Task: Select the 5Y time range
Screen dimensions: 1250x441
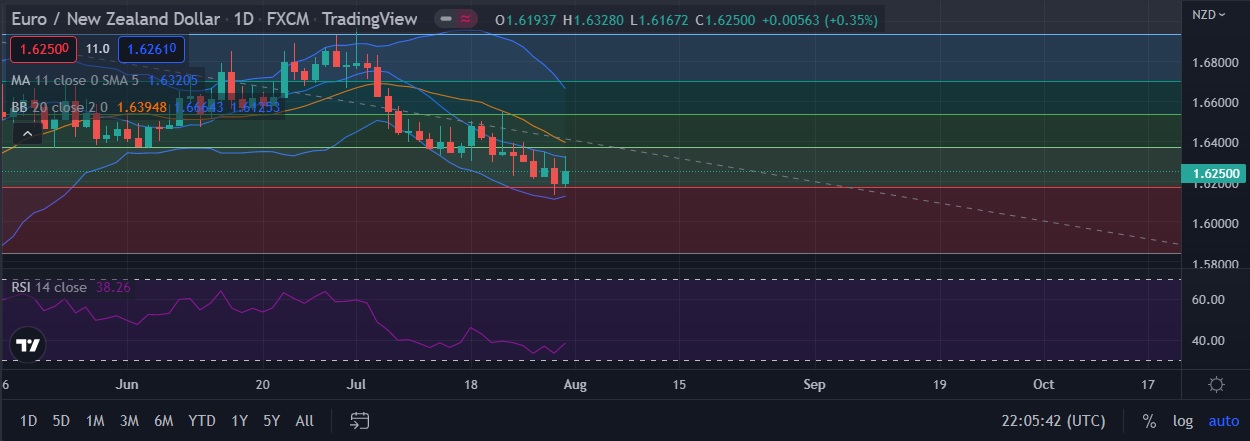Action: 271,421
